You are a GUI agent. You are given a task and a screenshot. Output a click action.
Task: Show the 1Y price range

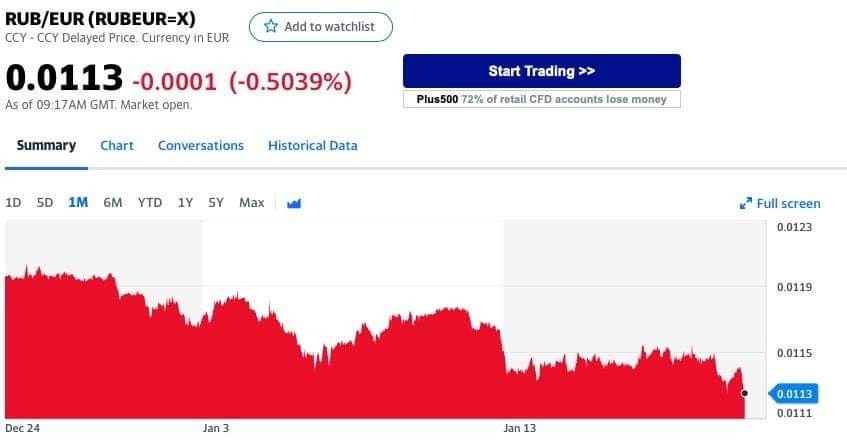[x=185, y=203]
